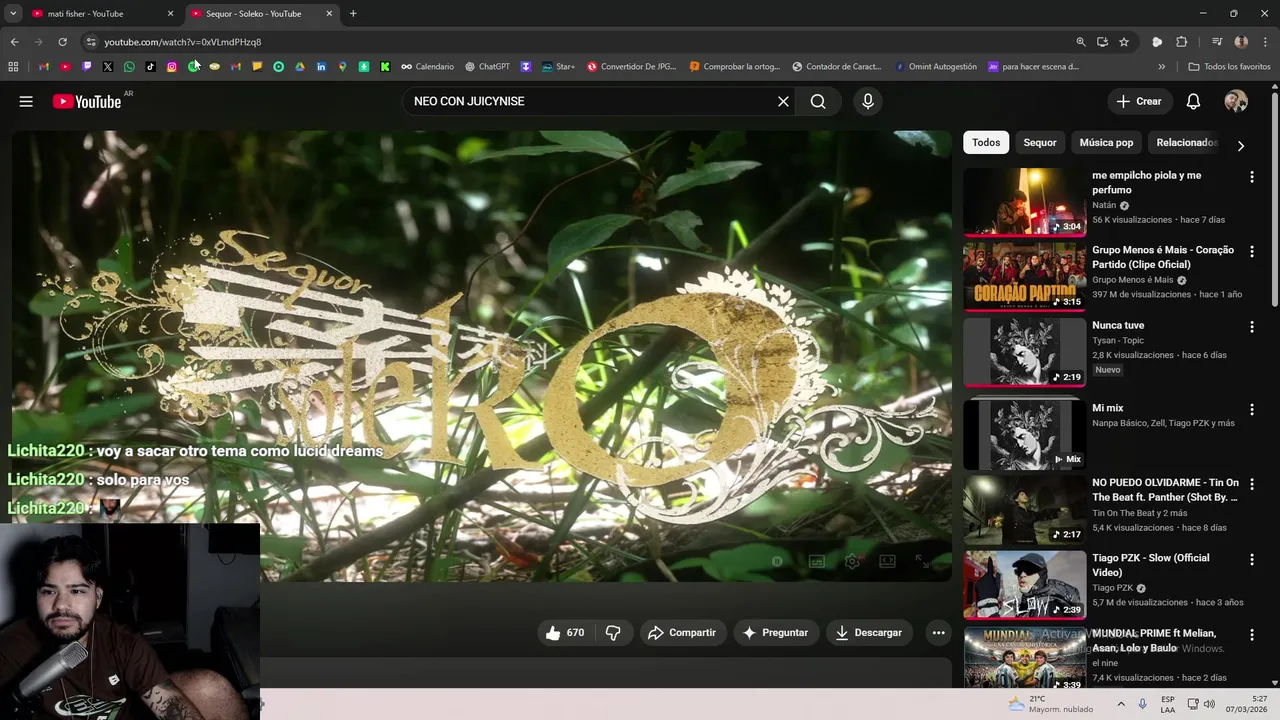Open 'Tiago PZK - Slow' video thumbnail
The image size is (1280, 720).
click(x=1024, y=585)
